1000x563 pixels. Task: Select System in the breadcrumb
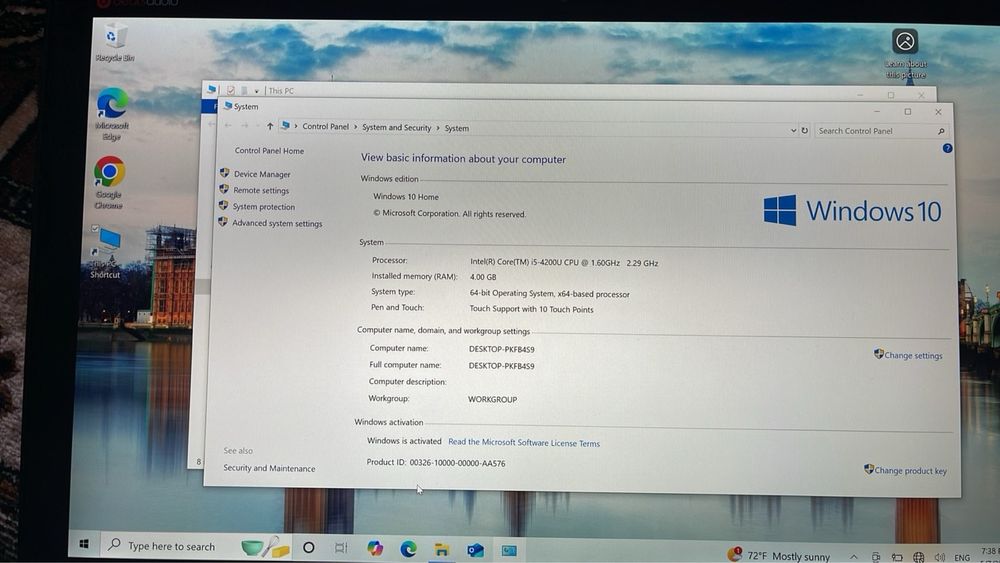(457, 128)
